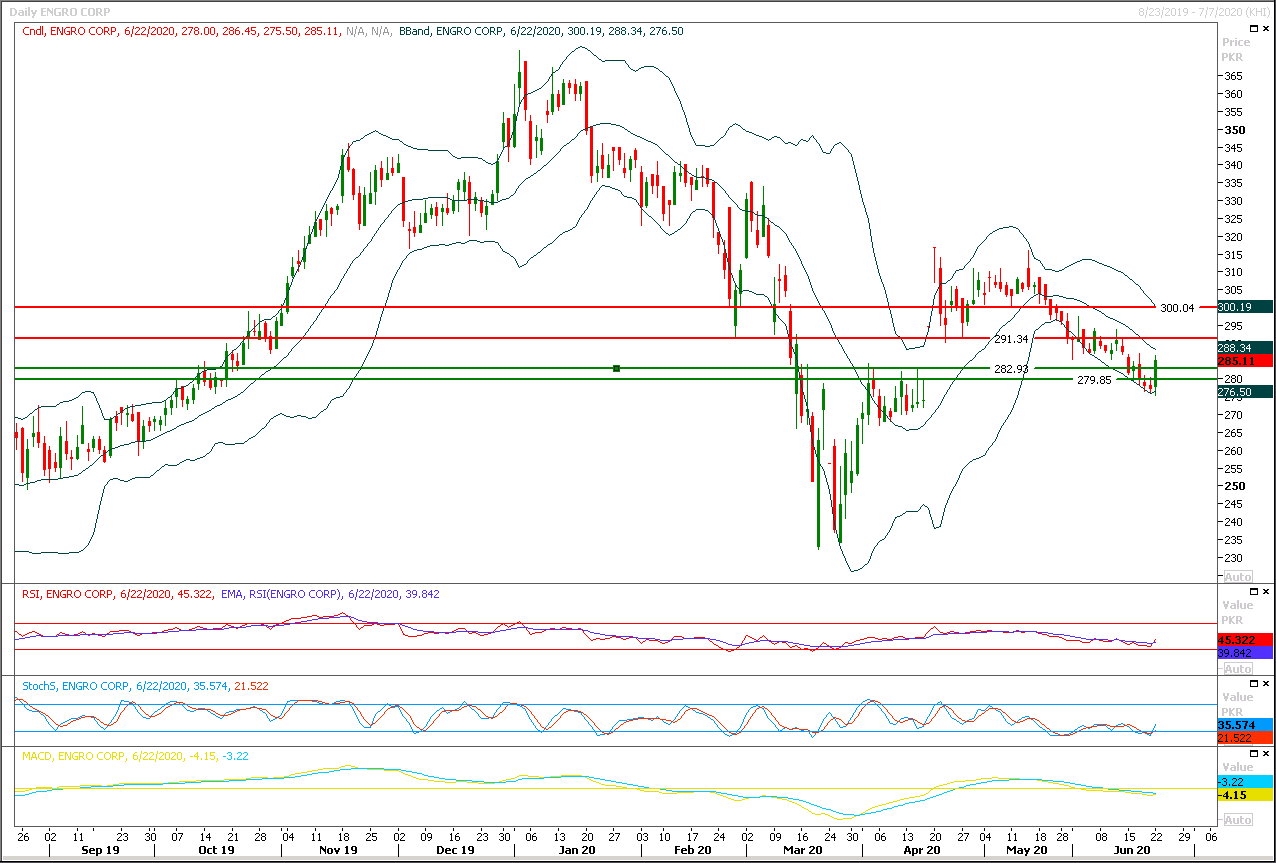Click the Oct 19 month label
This screenshot has width=1276, height=863.
coord(216,850)
